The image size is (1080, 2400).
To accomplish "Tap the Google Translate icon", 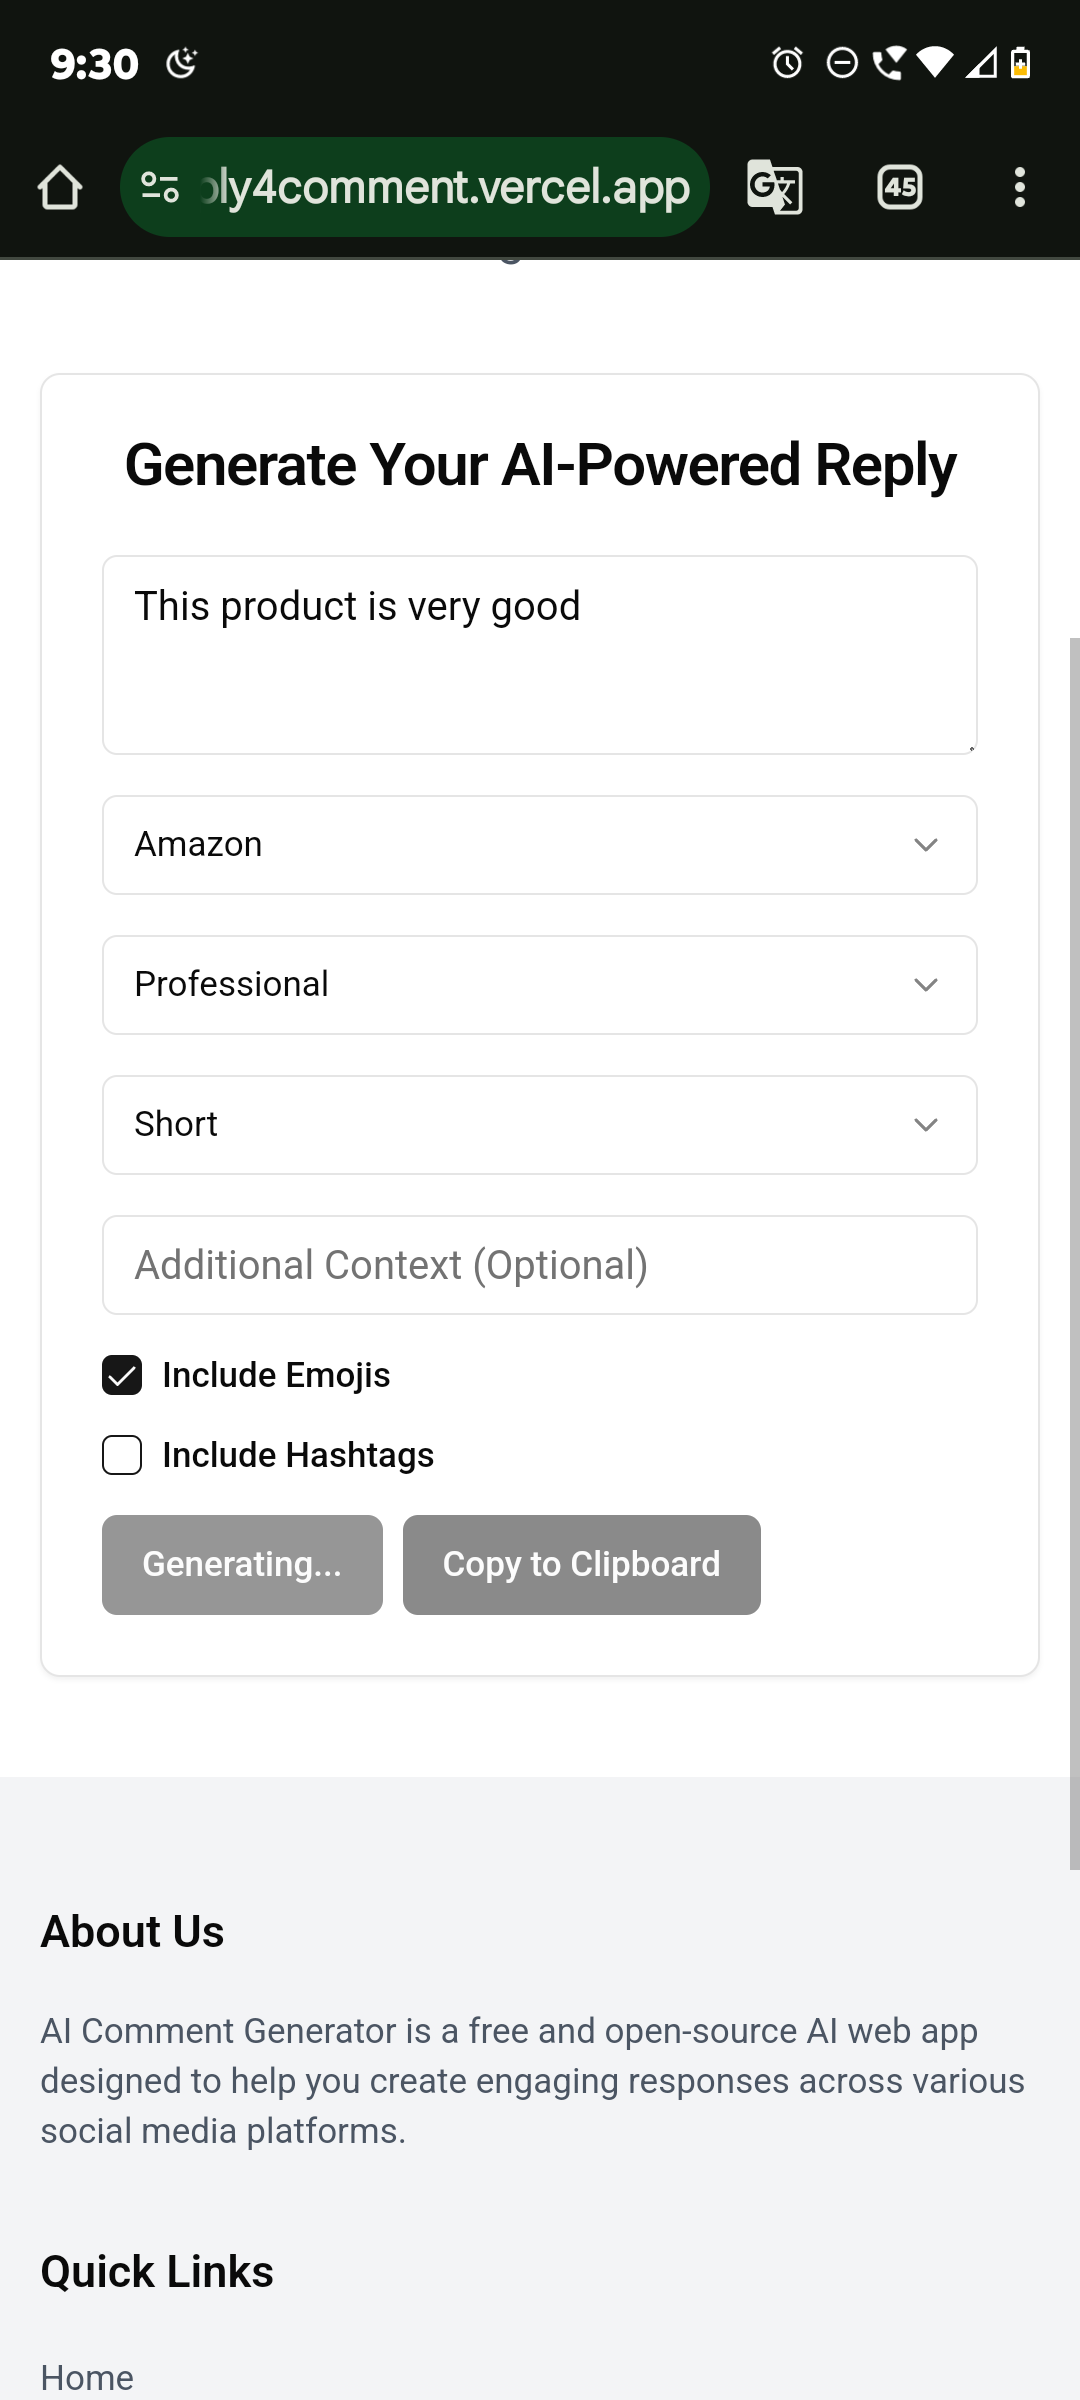I will [x=775, y=187].
